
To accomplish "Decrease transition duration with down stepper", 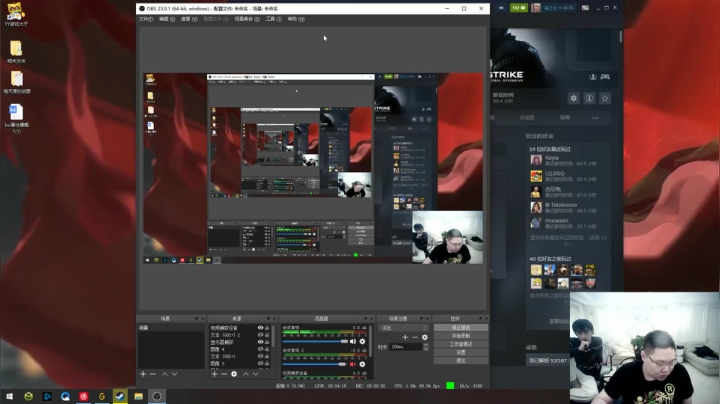I will point(425,349).
